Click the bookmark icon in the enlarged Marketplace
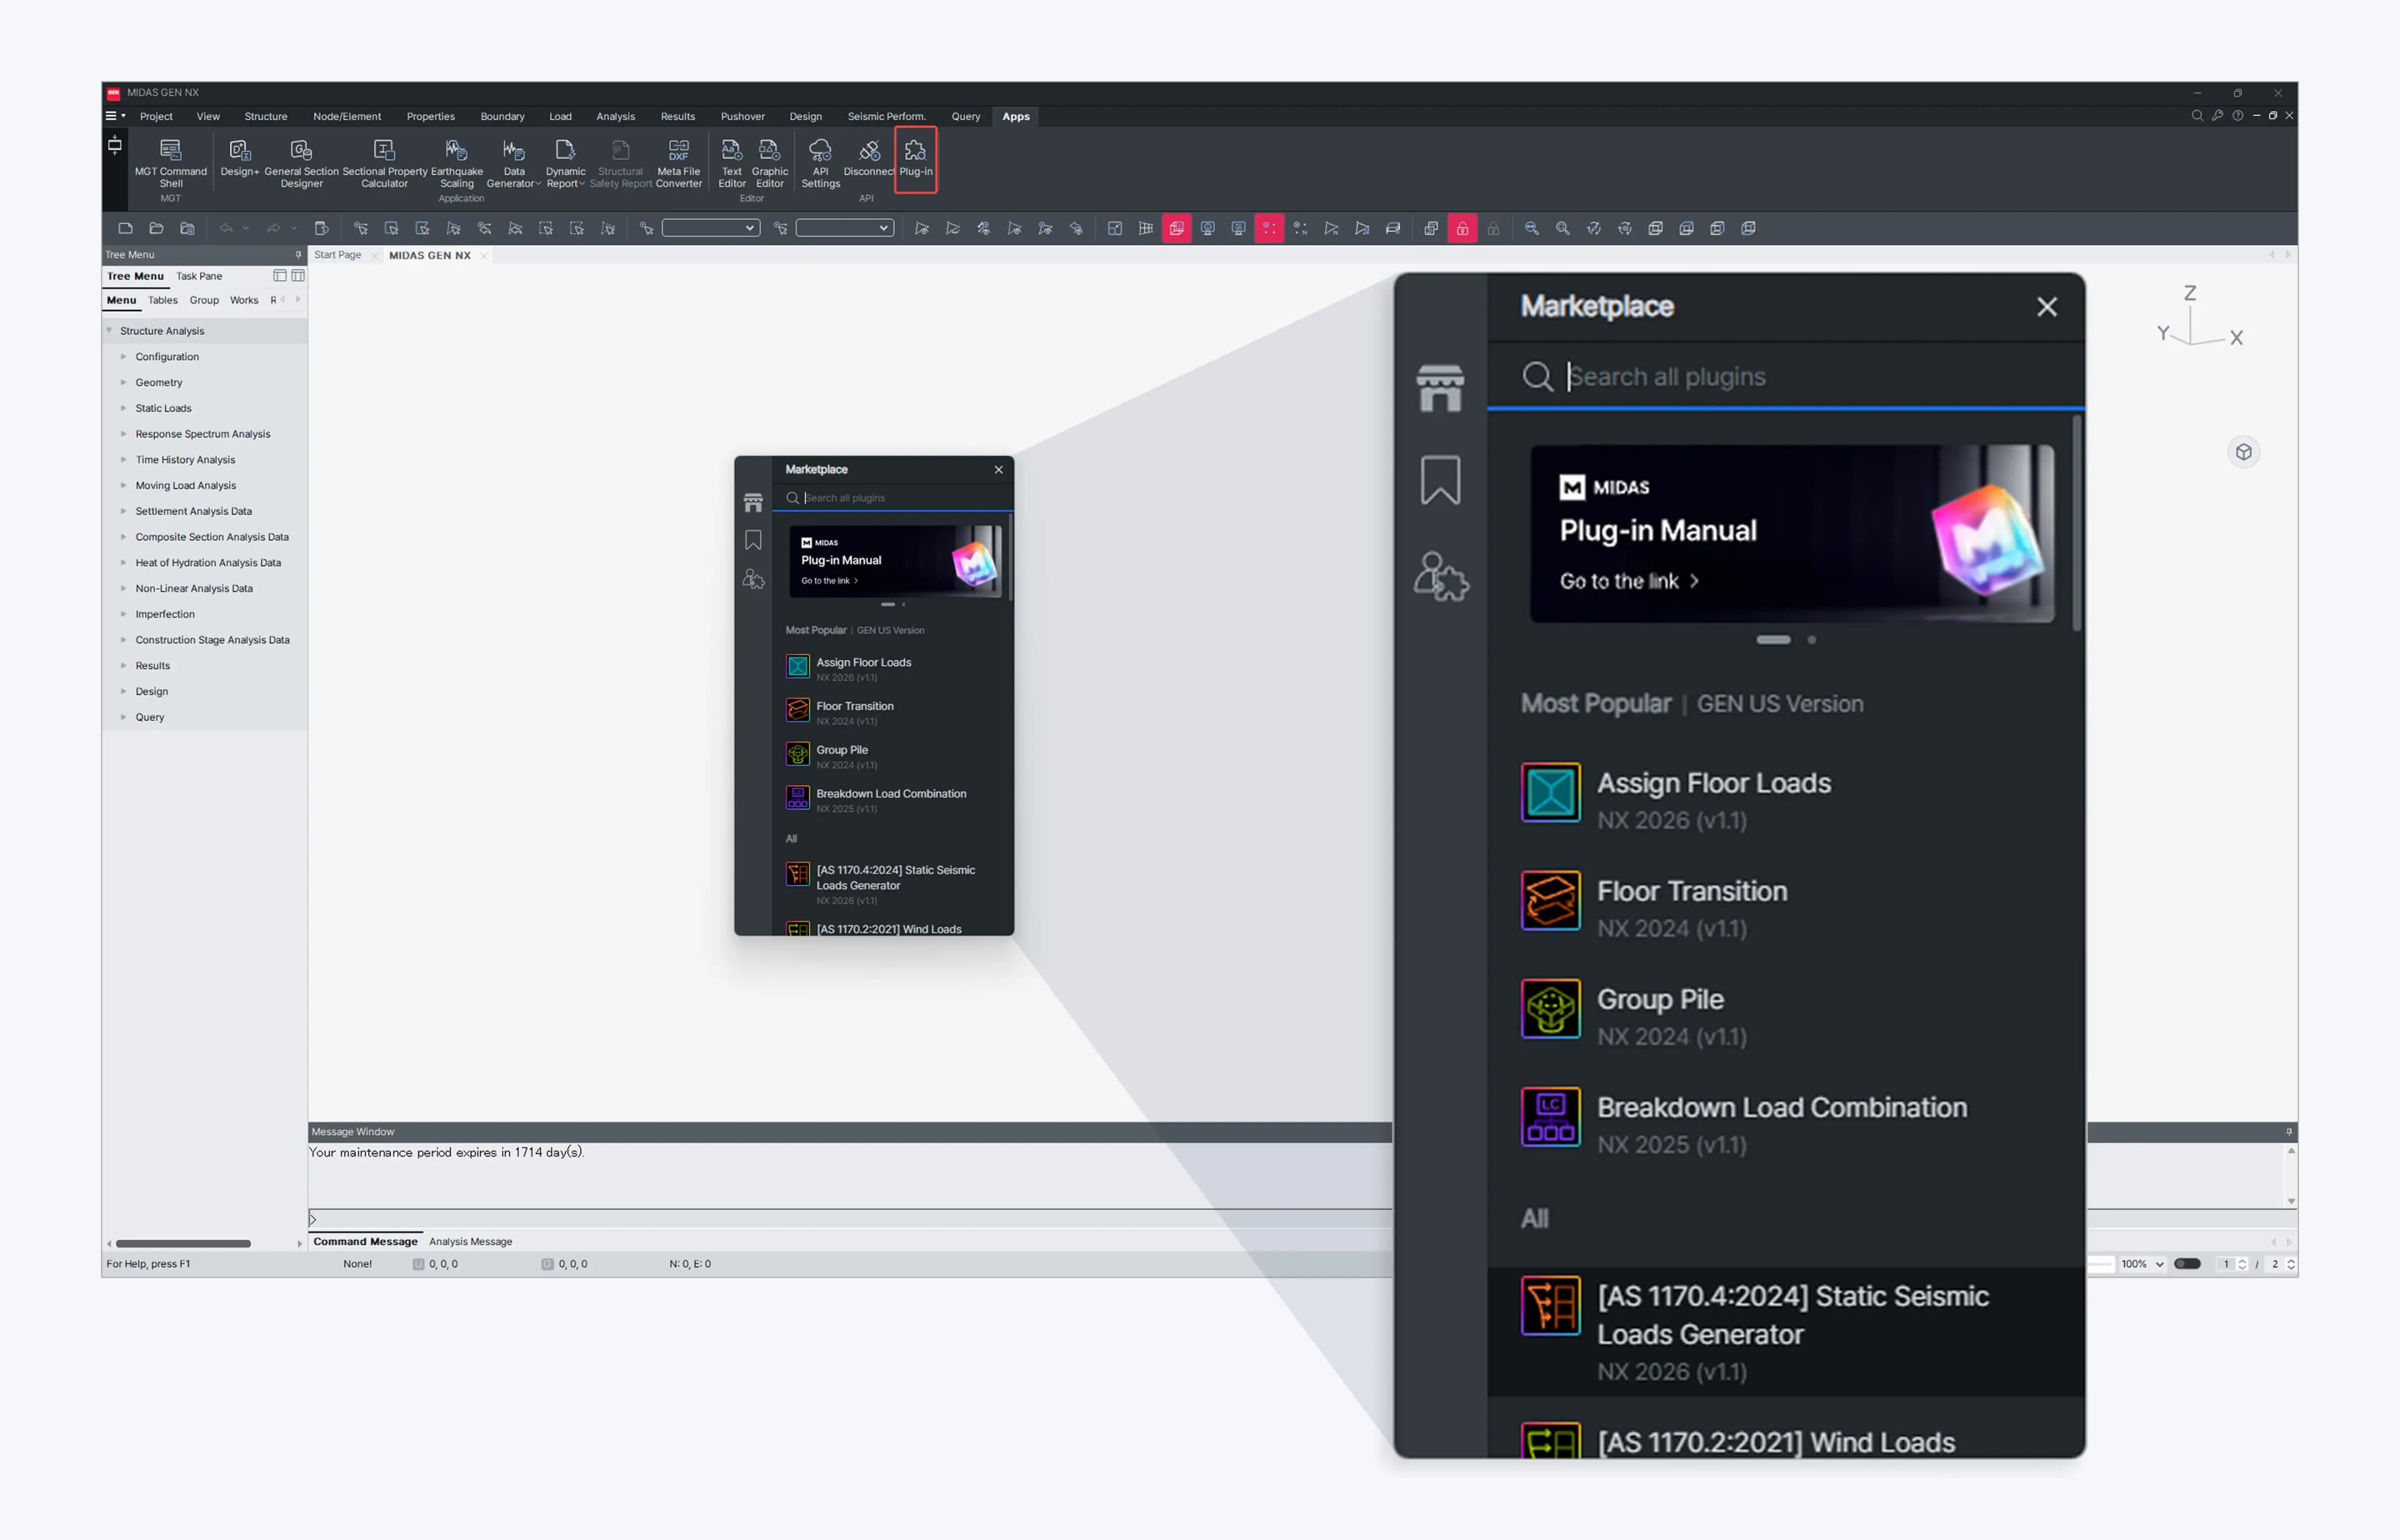 (x=1440, y=481)
